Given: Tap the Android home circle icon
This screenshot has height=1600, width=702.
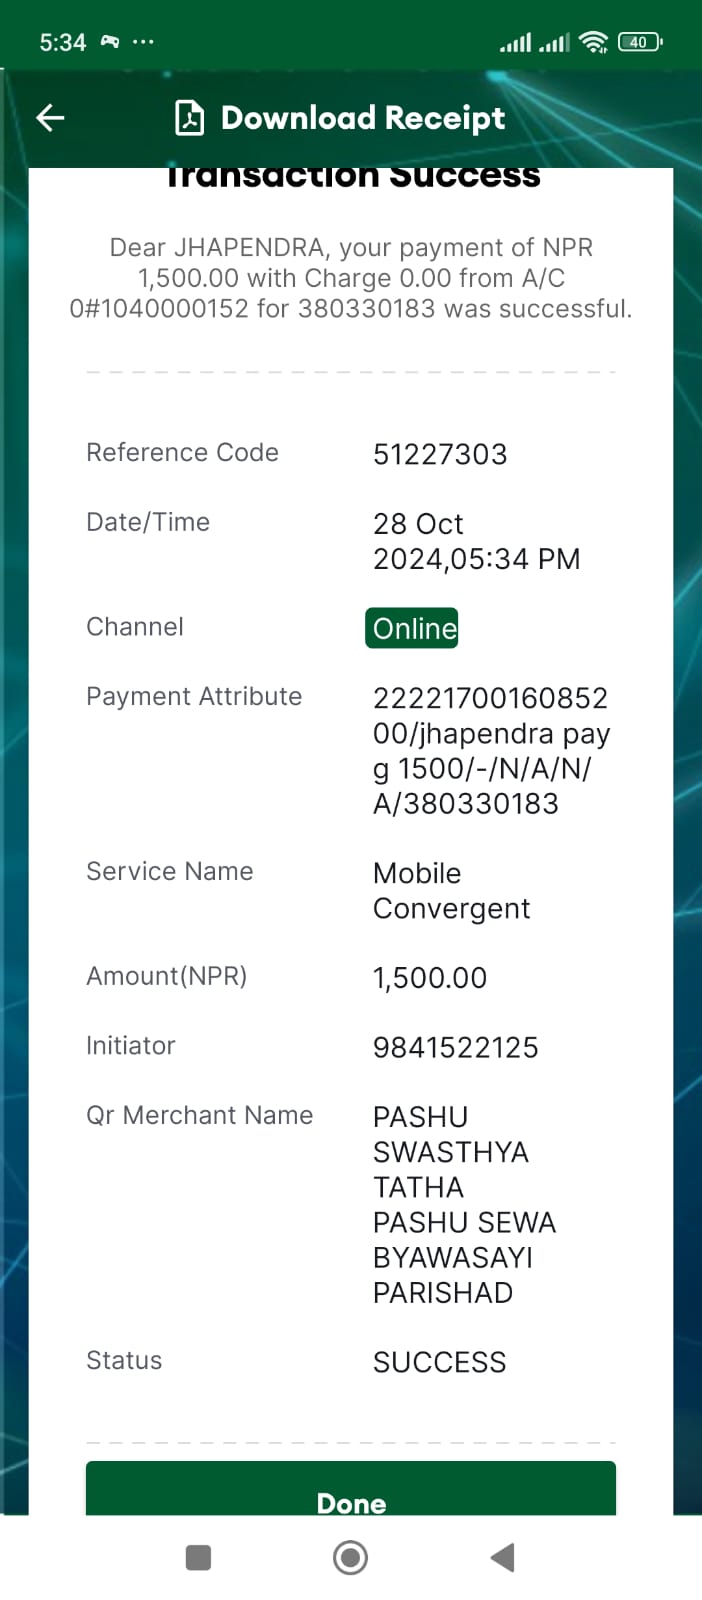Looking at the screenshot, I should [x=350, y=1557].
